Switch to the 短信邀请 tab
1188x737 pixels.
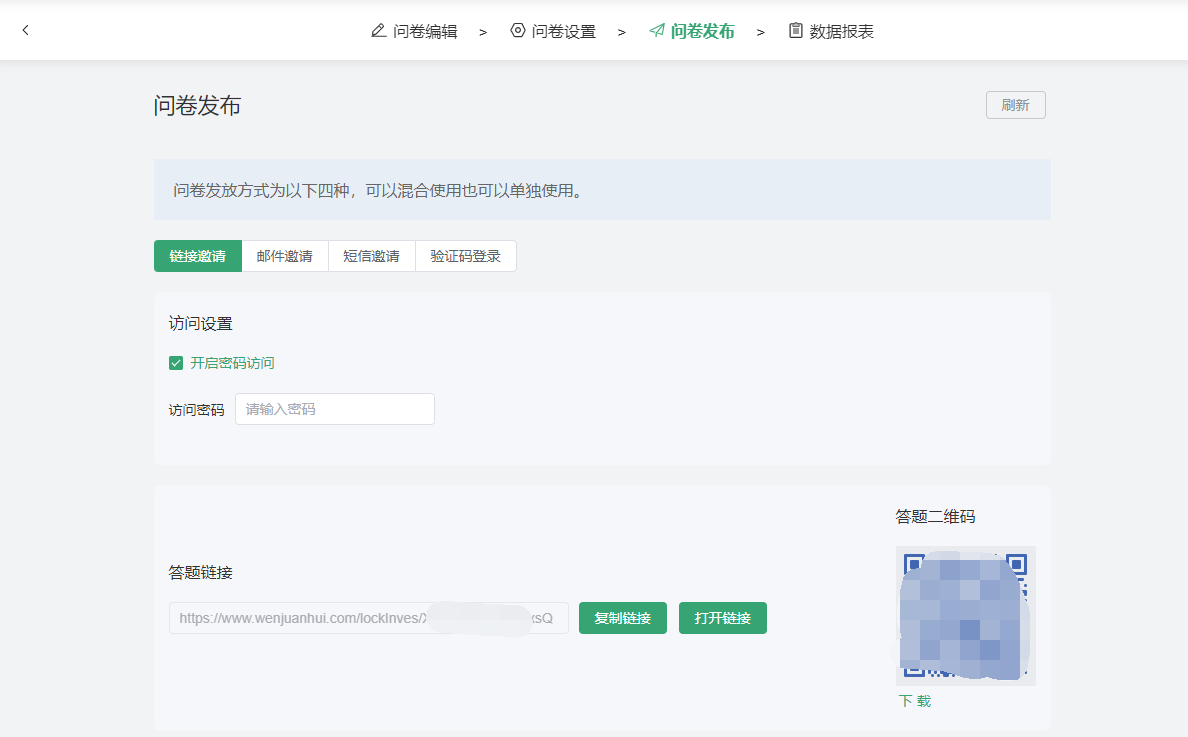(372, 256)
